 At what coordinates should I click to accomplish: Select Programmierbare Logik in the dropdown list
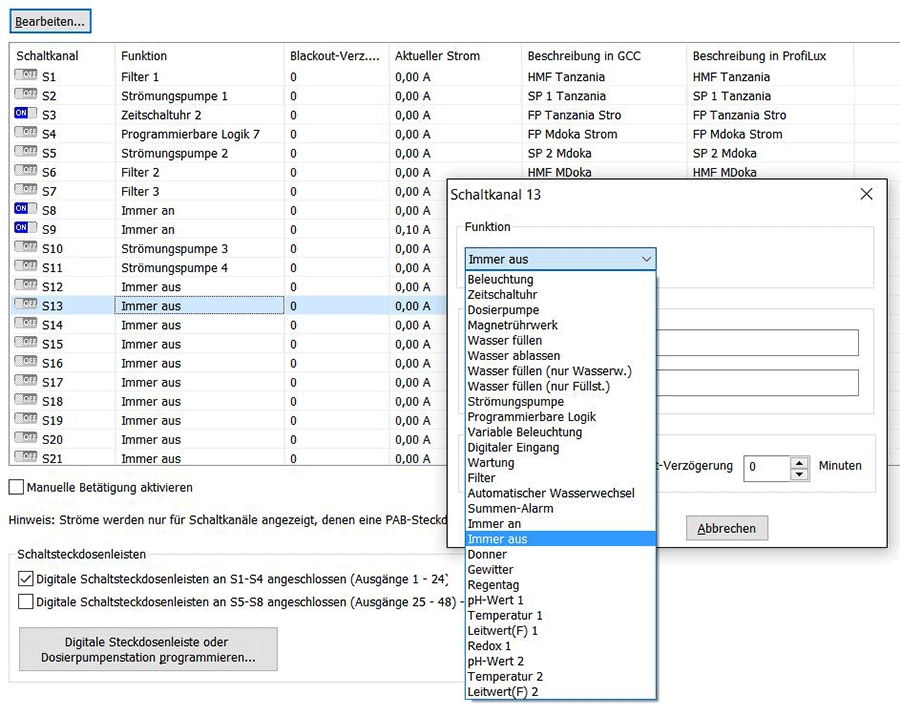coord(531,417)
